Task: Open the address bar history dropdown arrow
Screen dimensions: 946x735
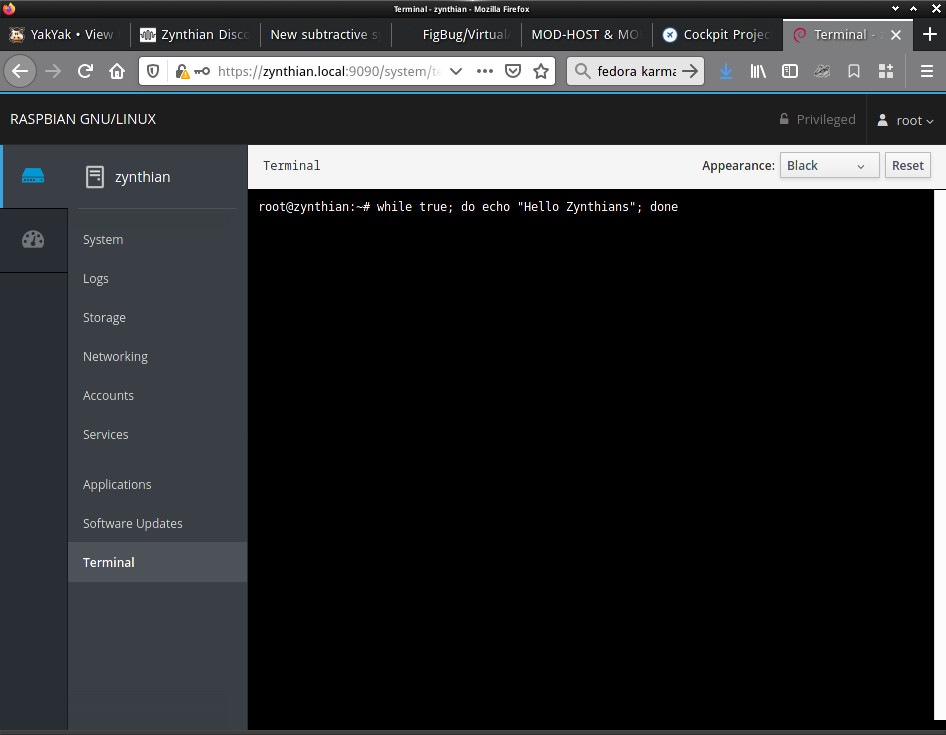Action: [456, 71]
